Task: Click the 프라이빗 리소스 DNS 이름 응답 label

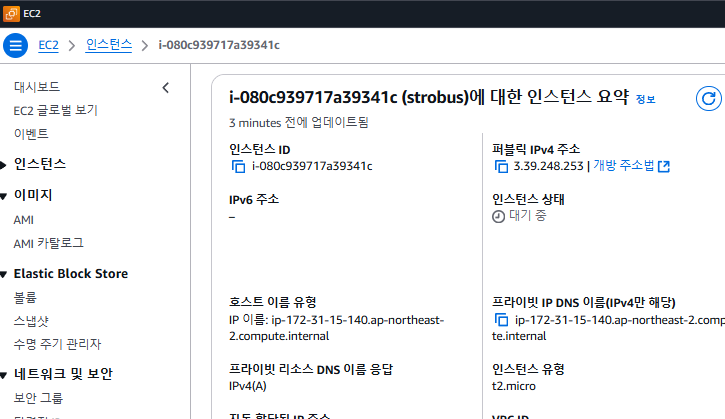Action: [x=311, y=369]
